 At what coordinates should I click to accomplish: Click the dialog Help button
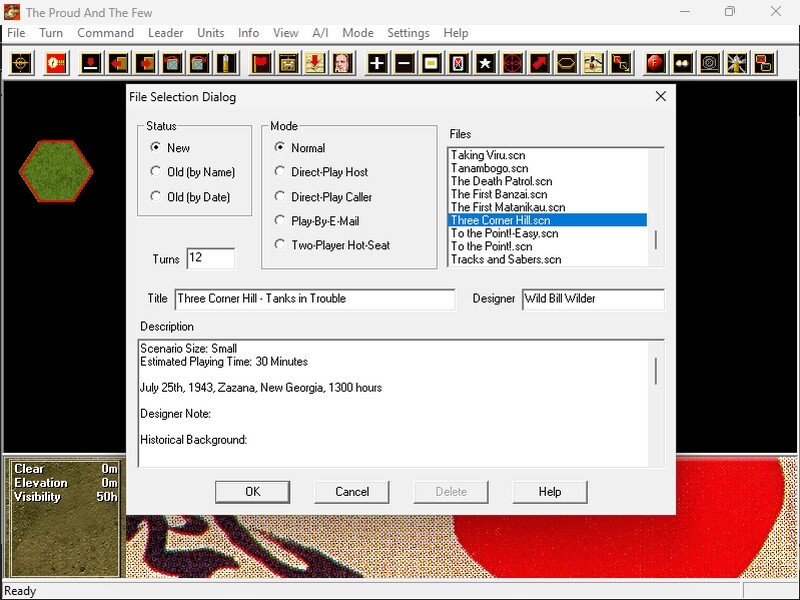click(x=550, y=492)
